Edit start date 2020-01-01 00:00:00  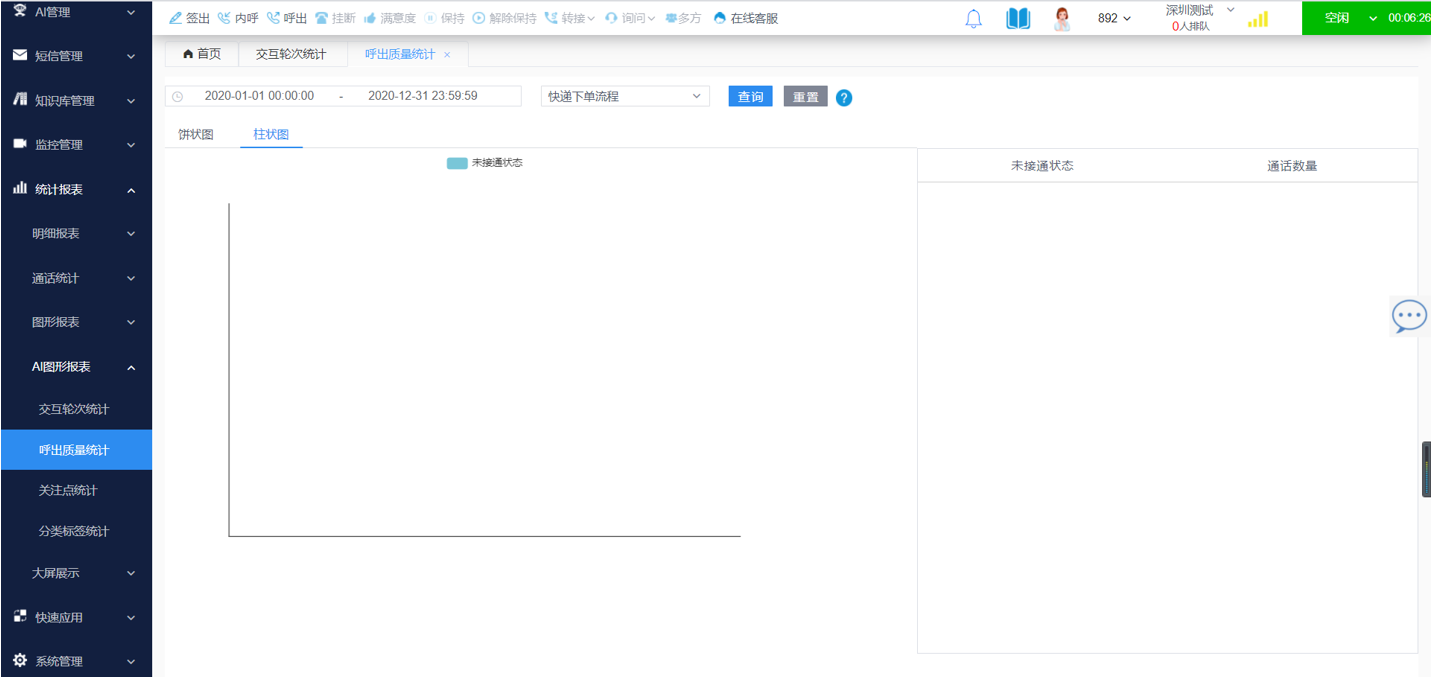tap(259, 96)
